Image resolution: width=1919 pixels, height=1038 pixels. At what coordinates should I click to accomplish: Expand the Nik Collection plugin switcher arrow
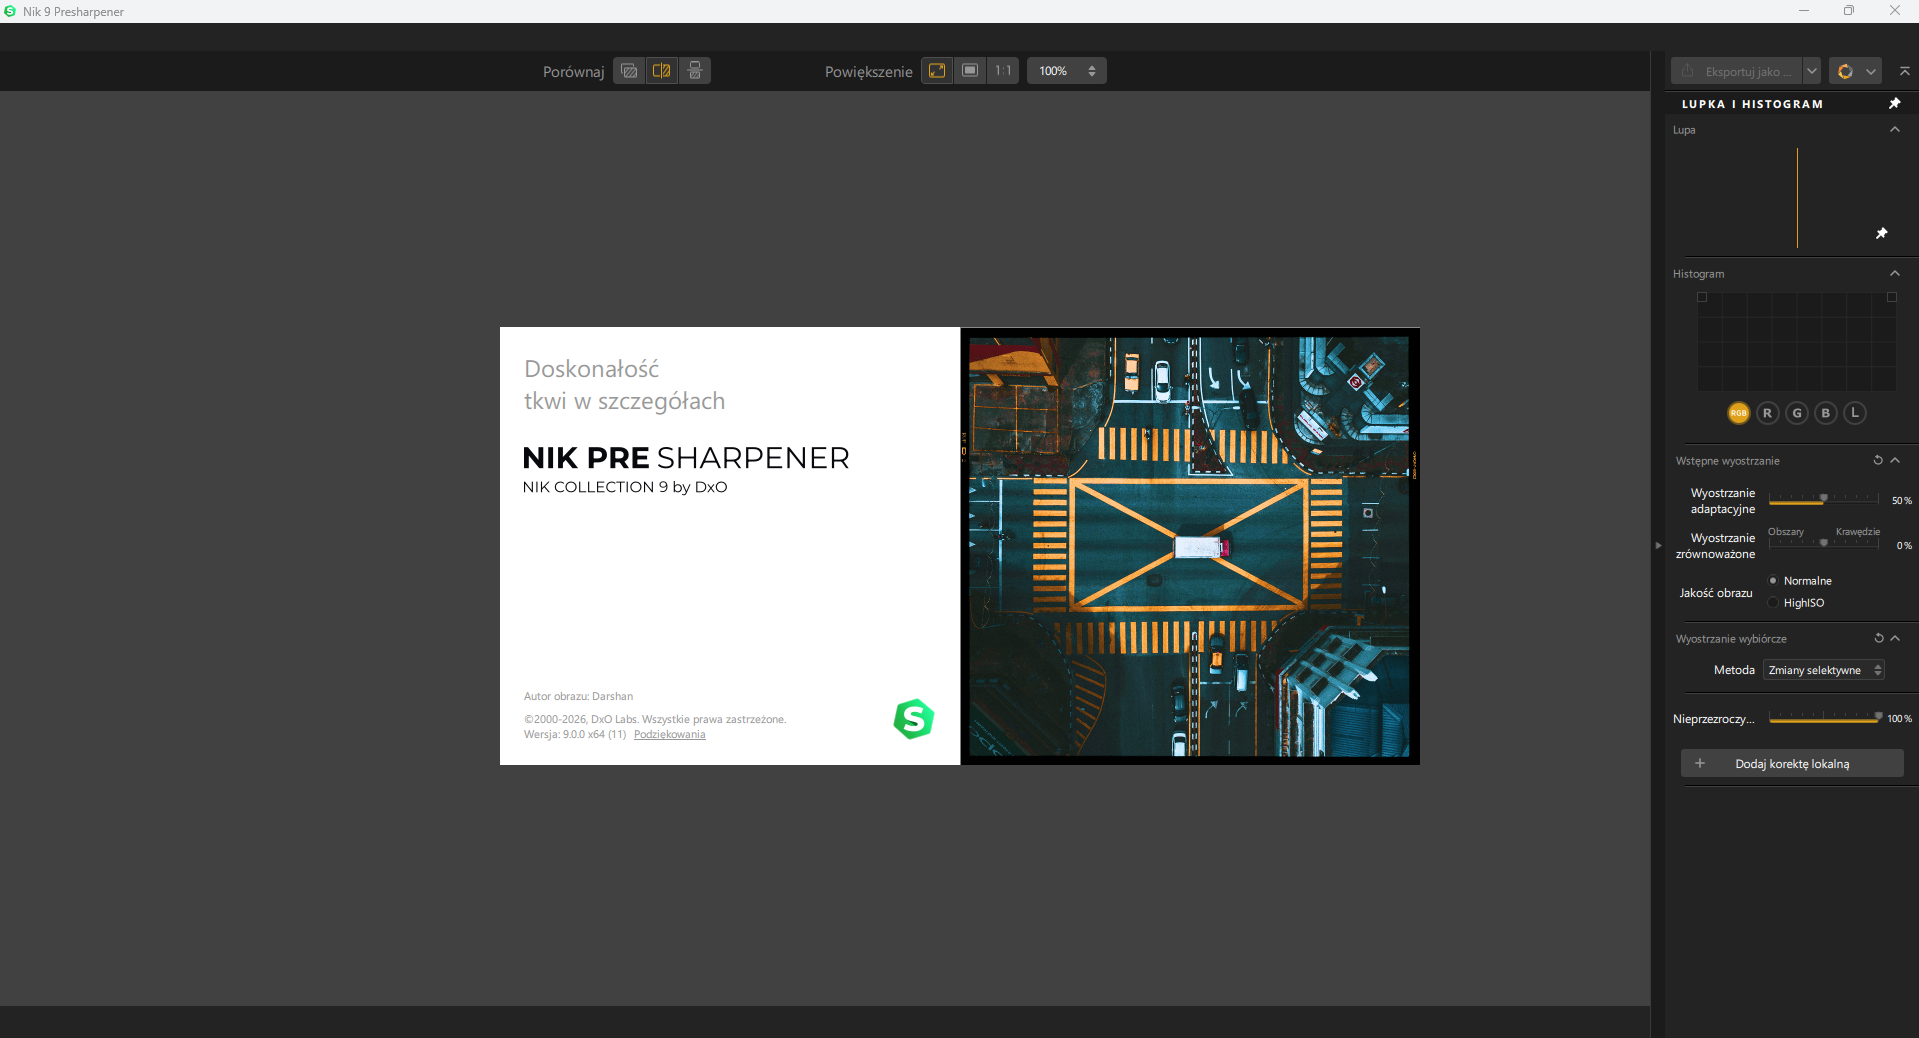(1871, 71)
